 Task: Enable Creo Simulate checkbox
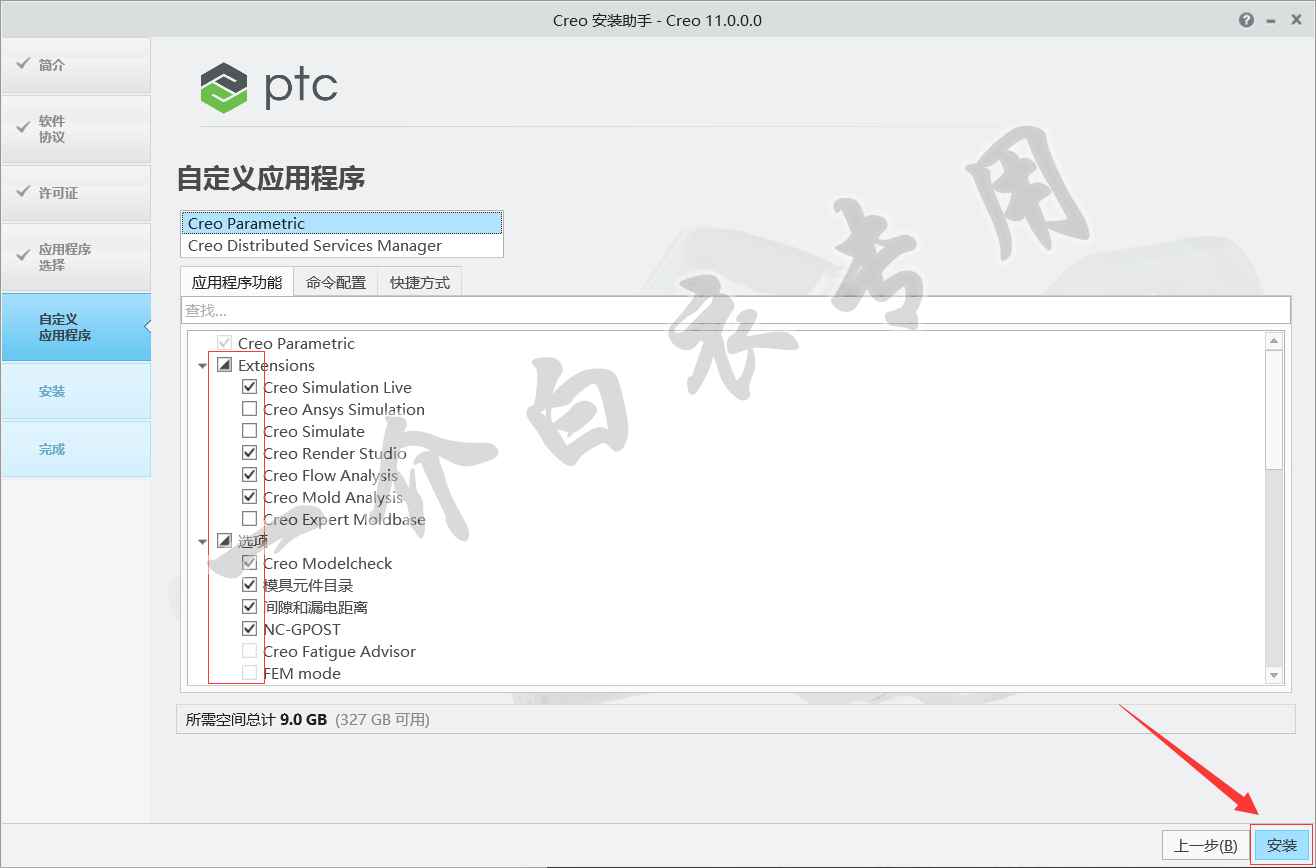click(249, 431)
